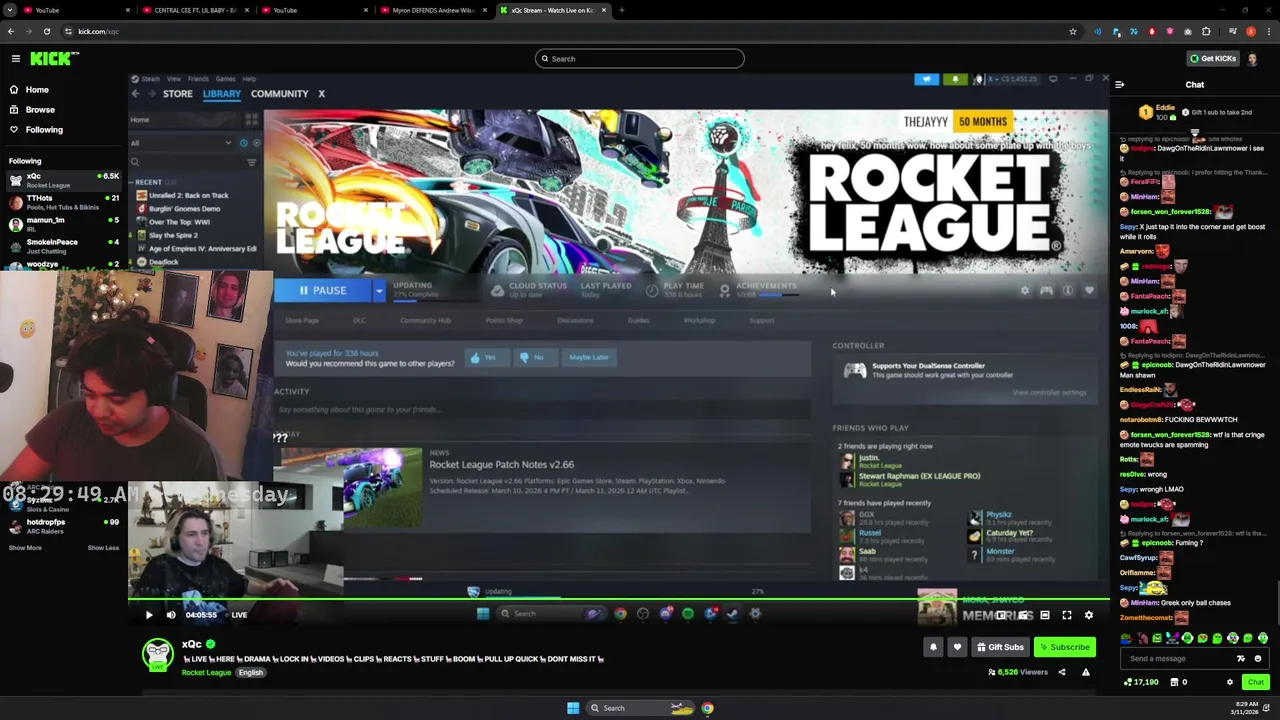Pause the Rocket League update in Steam
Image resolution: width=1280 pixels, height=720 pixels.
tap(322, 290)
